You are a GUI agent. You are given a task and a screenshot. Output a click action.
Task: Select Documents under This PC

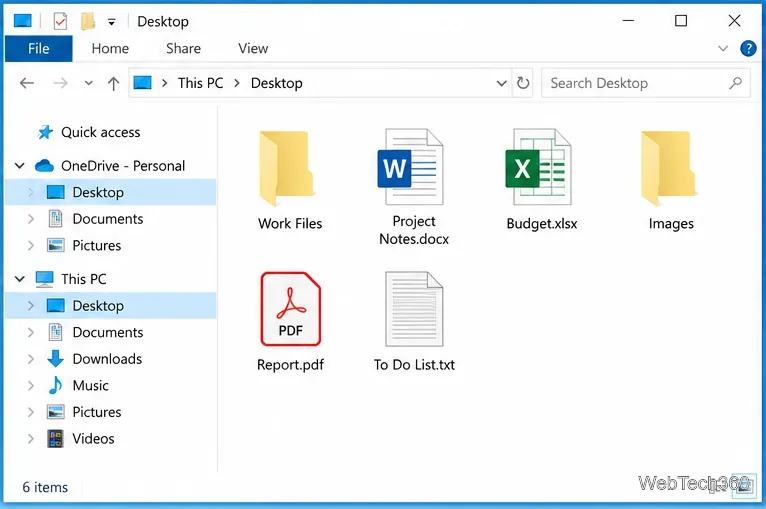click(x=108, y=332)
